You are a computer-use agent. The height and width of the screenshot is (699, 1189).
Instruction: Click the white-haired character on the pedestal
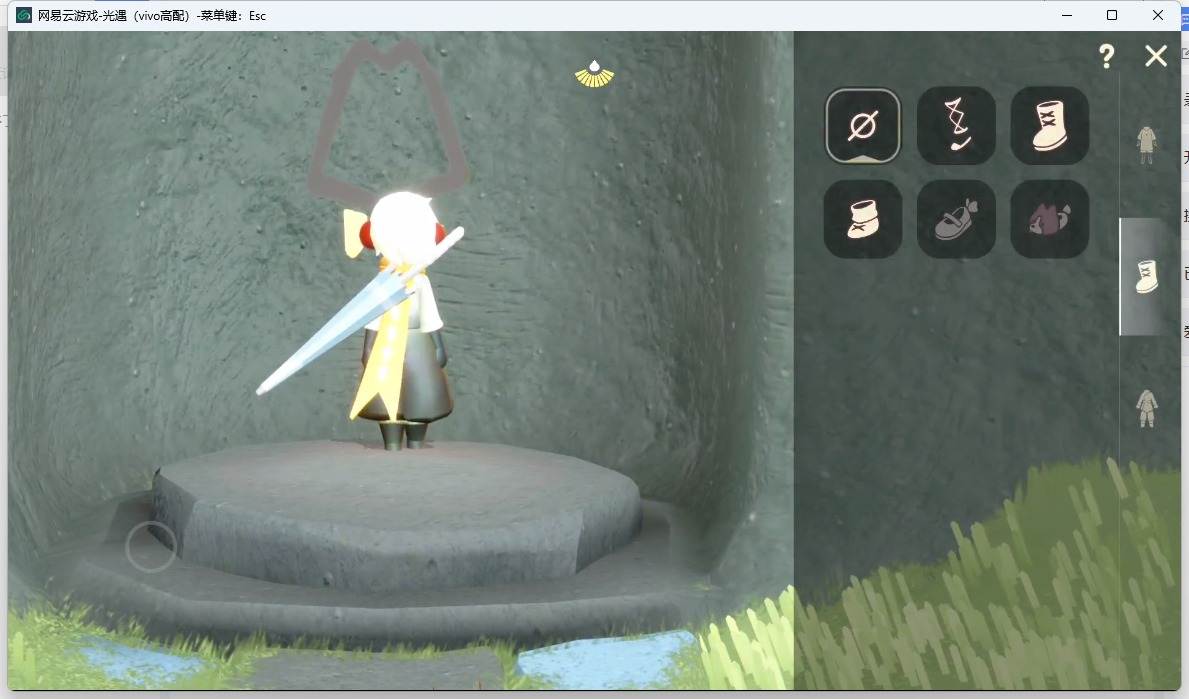pos(398,319)
